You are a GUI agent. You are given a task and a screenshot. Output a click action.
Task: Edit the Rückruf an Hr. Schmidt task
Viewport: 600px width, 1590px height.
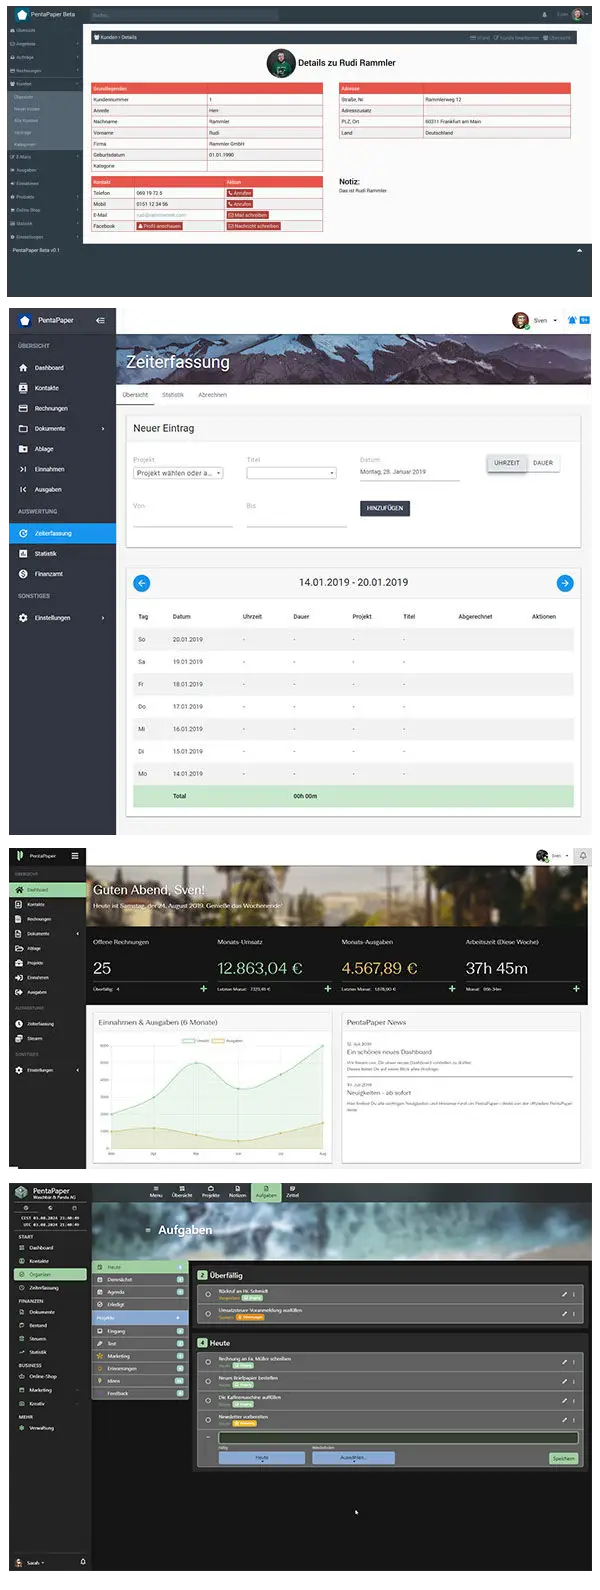click(564, 1294)
